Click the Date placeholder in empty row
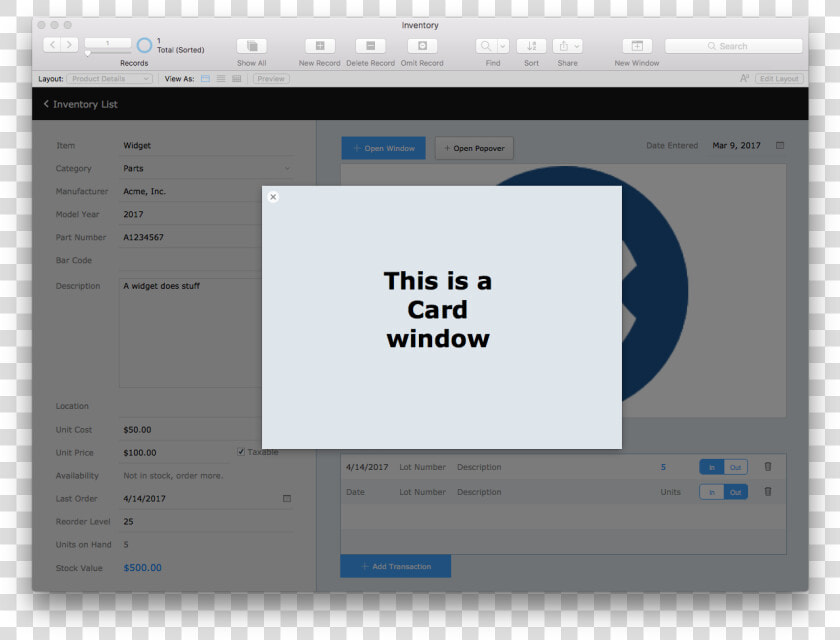 (x=355, y=492)
